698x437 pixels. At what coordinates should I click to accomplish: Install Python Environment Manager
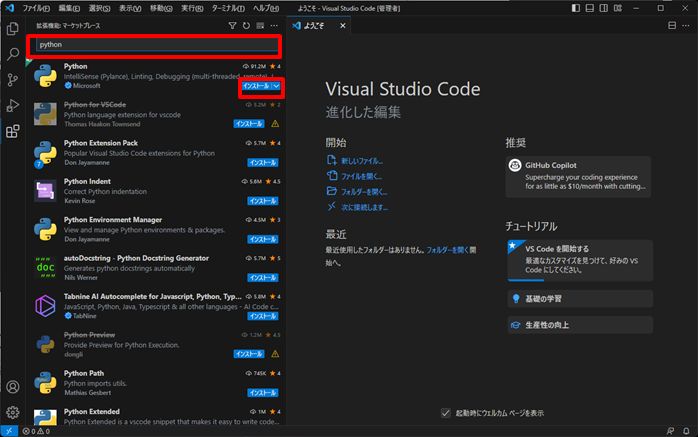click(263, 239)
